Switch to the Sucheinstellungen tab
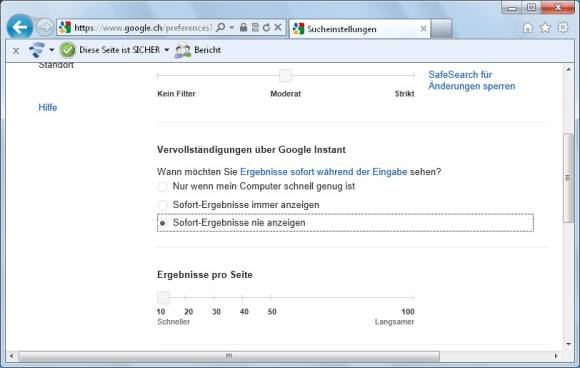The height and width of the screenshot is (368, 580). coord(359,29)
